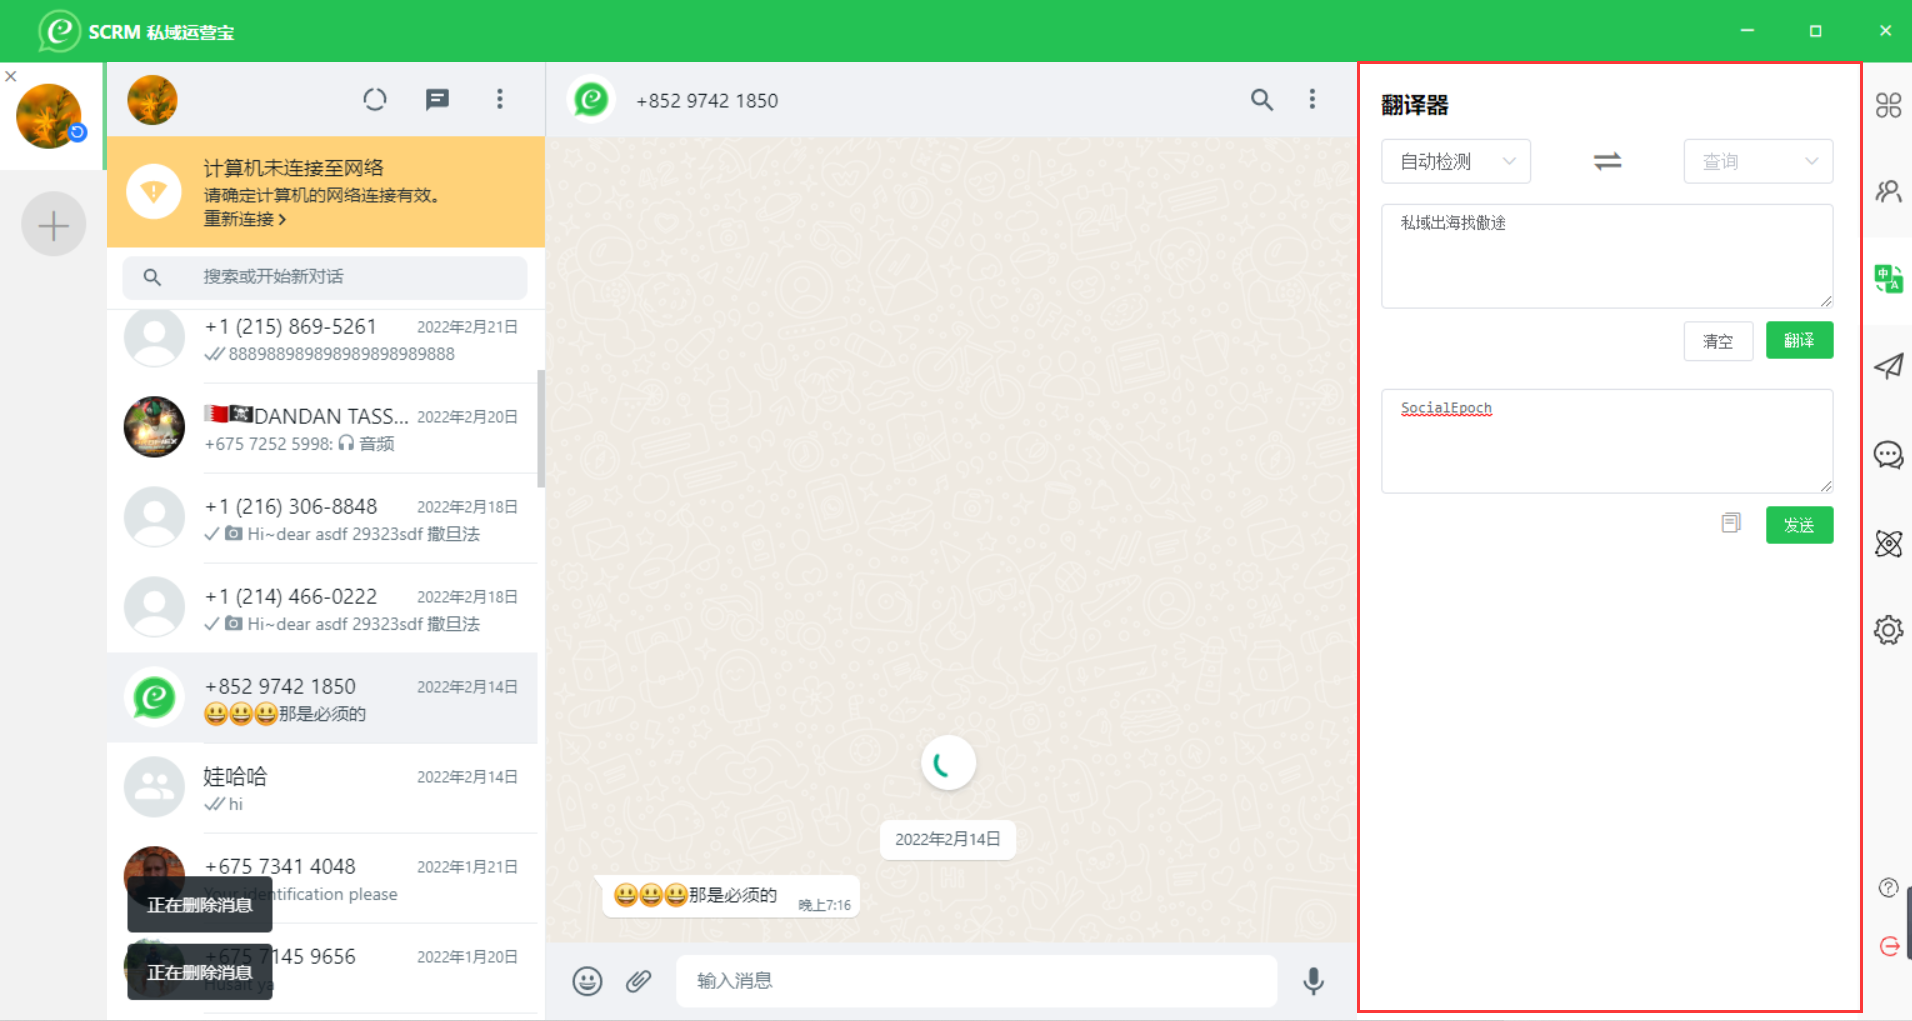Click the profile avatar above the chat list
Viewport: 1912px width, 1021px height.
click(x=152, y=99)
